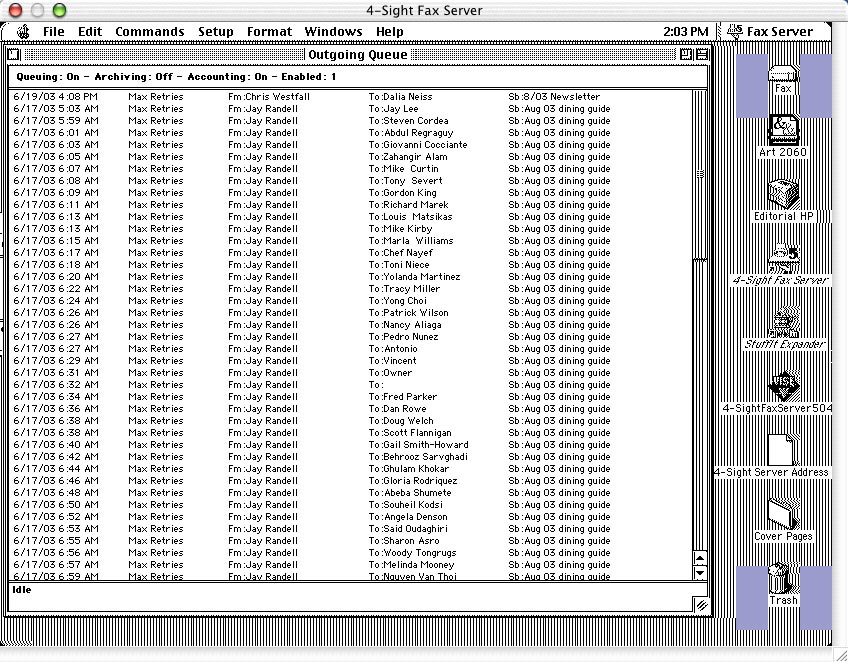
Task: Click the 2:03 PM menu bar clock
Action: tap(685, 32)
